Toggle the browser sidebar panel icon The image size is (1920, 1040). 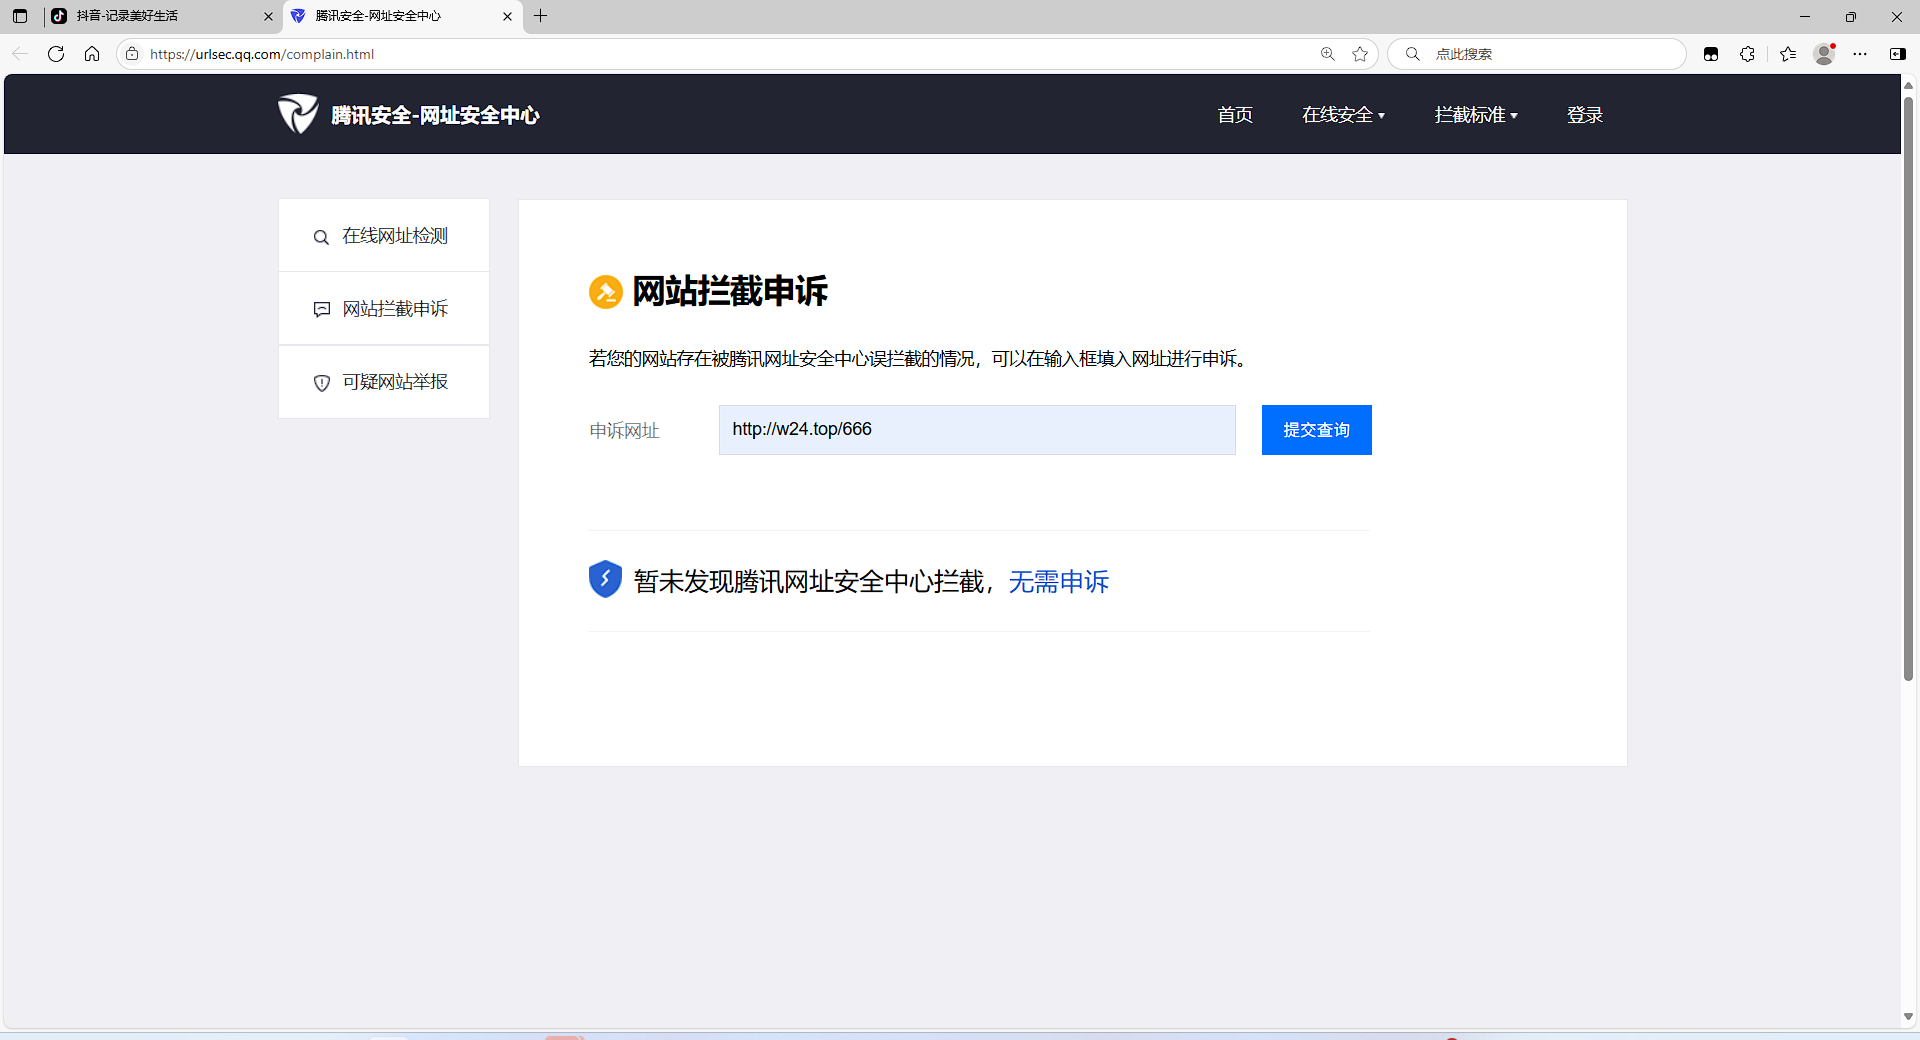click(1897, 54)
